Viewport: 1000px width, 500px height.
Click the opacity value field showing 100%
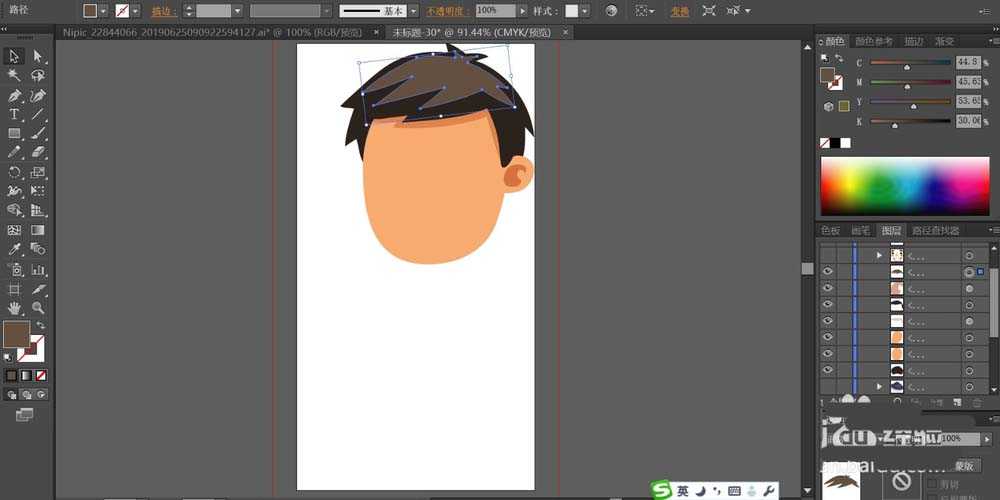494,10
